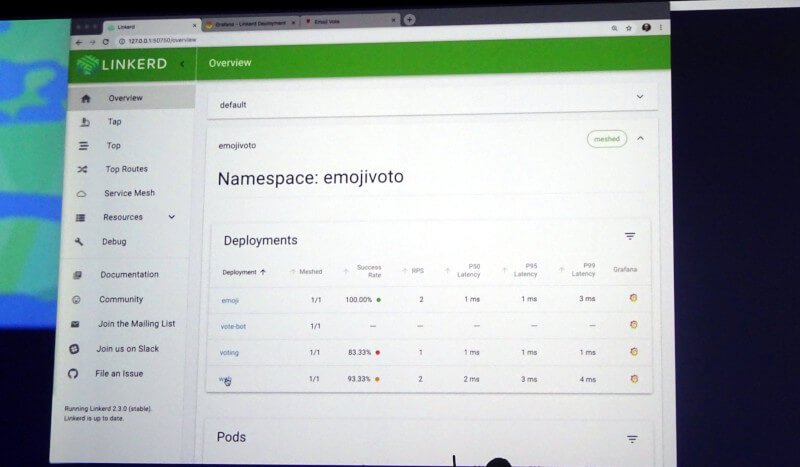This screenshot has height=467, width=800.
Task: Open the Resources list icon
Action: [81, 218]
